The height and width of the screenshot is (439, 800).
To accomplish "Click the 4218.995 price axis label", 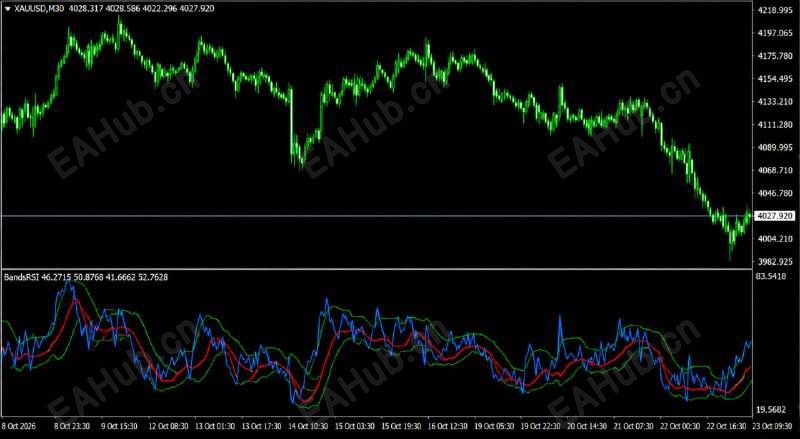I will (776, 10).
